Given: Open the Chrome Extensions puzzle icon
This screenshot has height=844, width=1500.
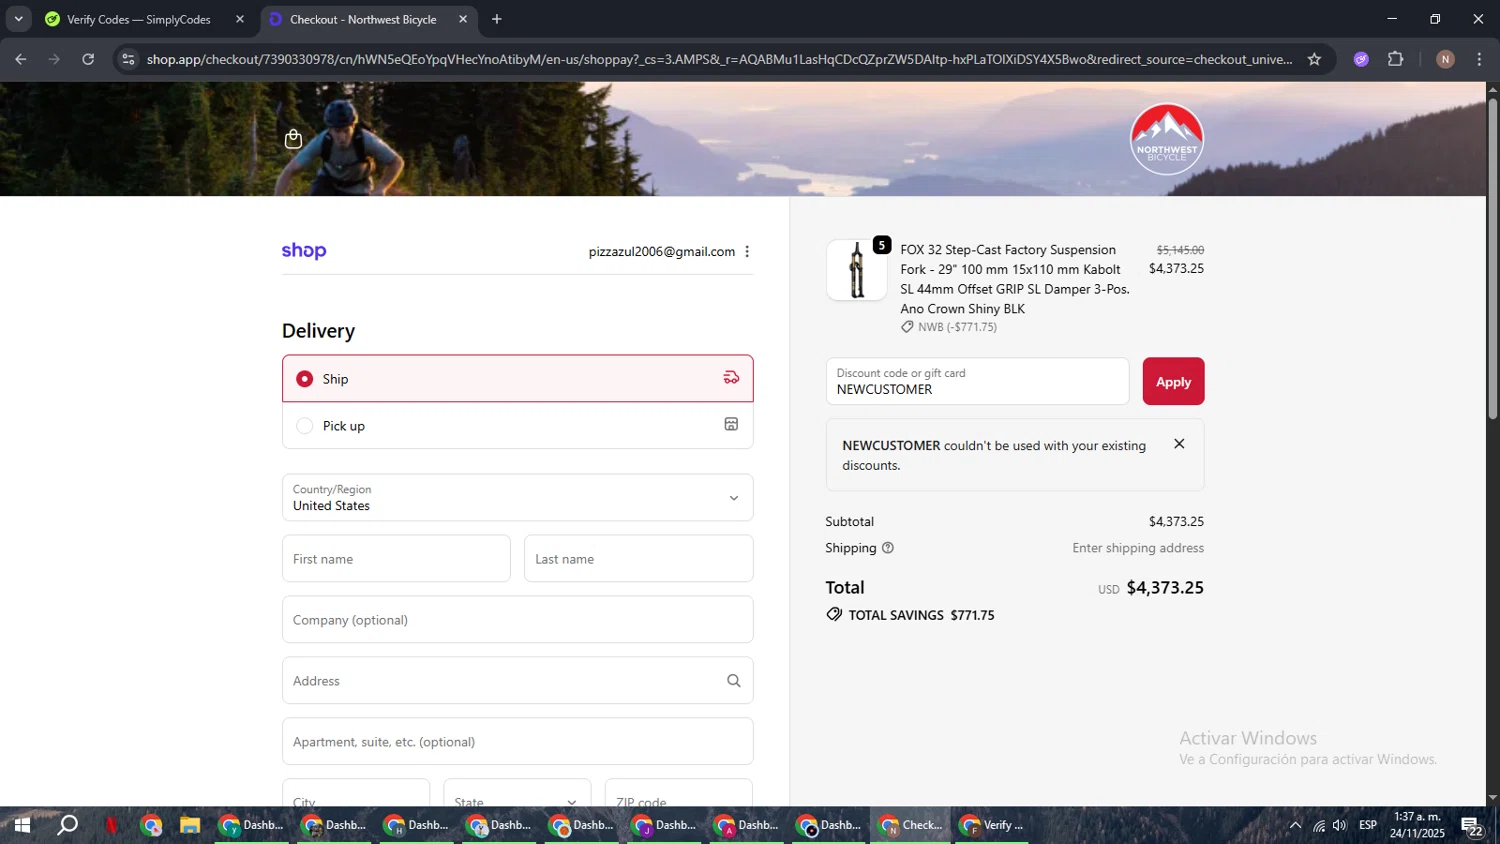Looking at the screenshot, I should coord(1396,59).
